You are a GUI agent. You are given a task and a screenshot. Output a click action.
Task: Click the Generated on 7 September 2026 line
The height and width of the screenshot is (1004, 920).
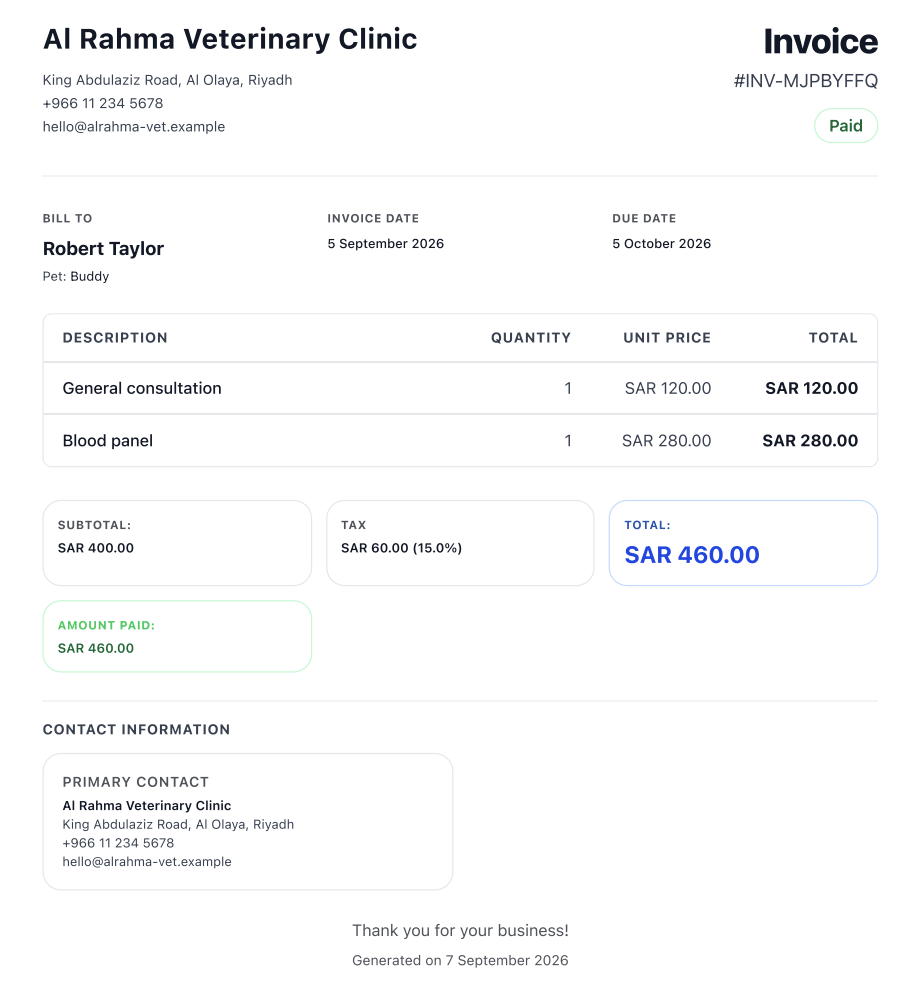(x=460, y=960)
